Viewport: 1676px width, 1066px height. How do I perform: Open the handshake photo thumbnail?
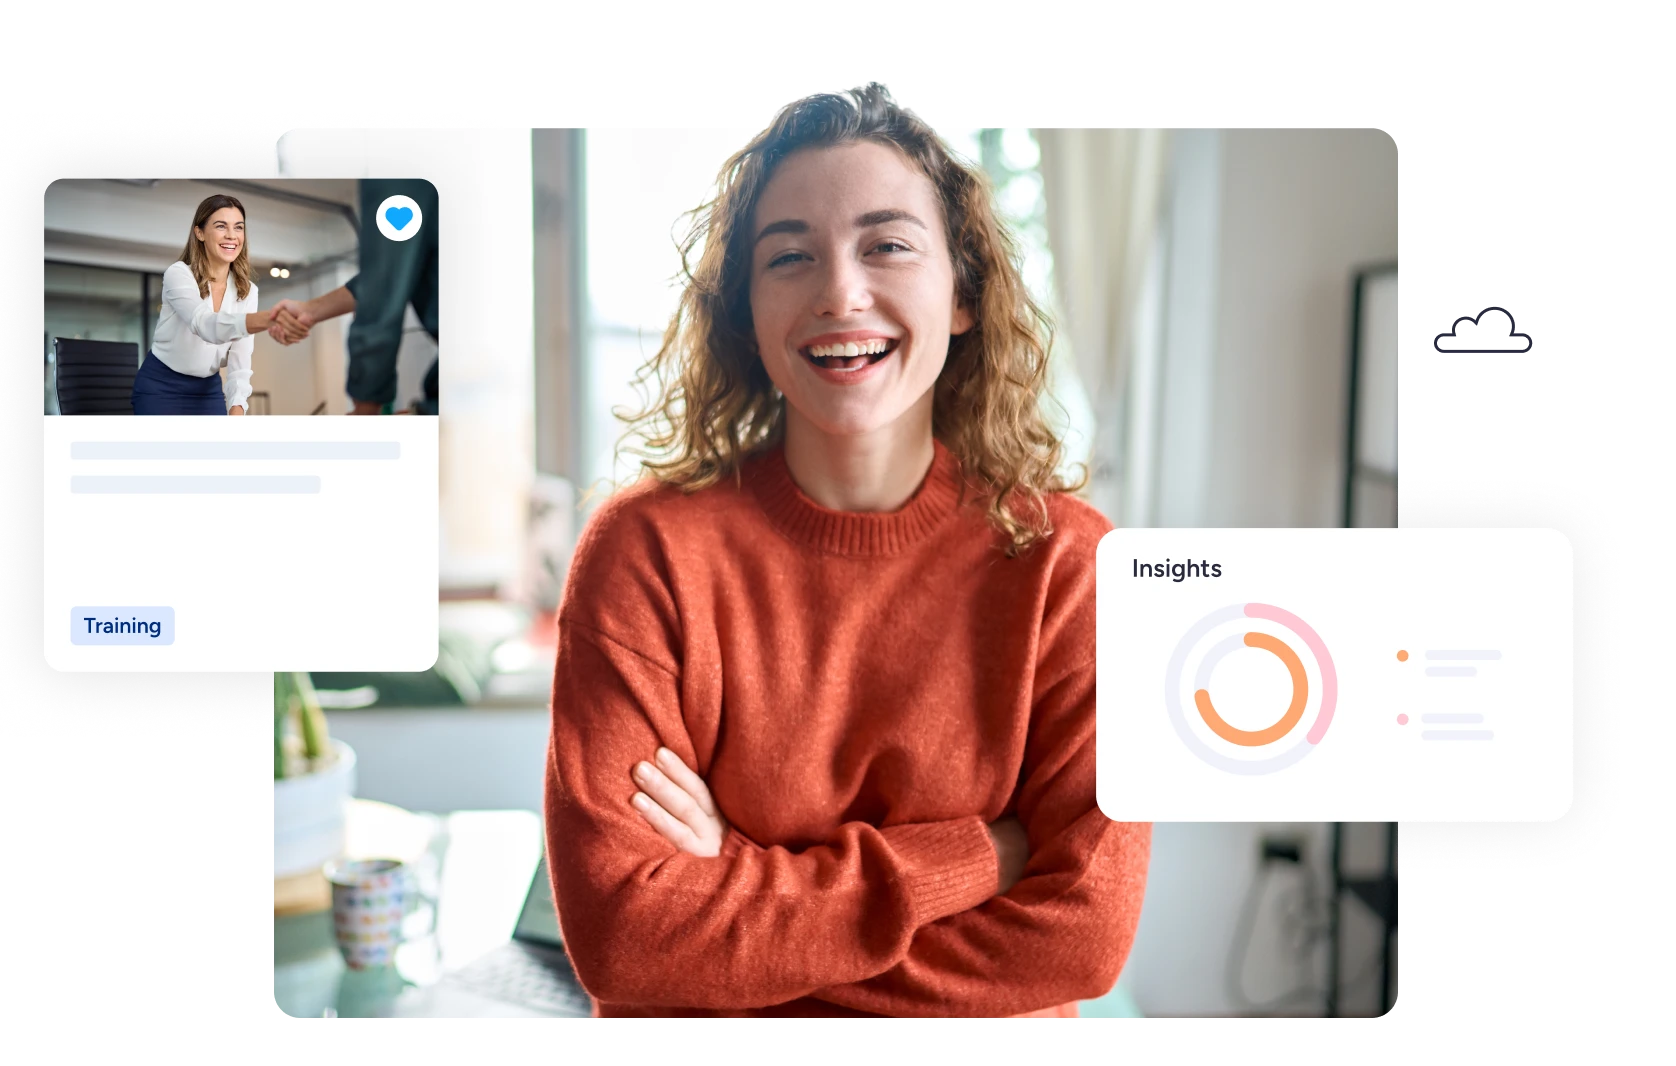pyautogui.click(x=241, y=297)
